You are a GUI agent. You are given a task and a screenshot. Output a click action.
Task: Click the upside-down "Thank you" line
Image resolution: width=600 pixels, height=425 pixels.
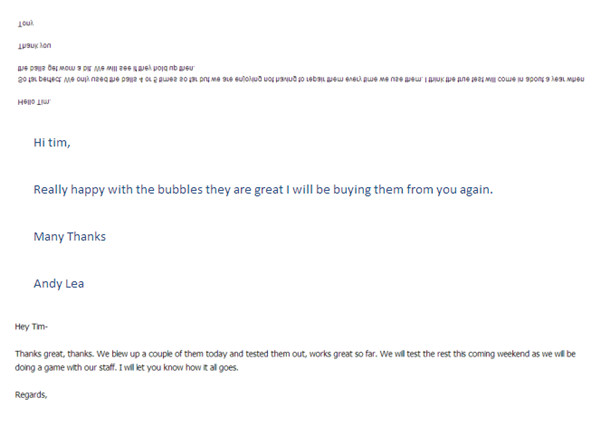[34, 45]
